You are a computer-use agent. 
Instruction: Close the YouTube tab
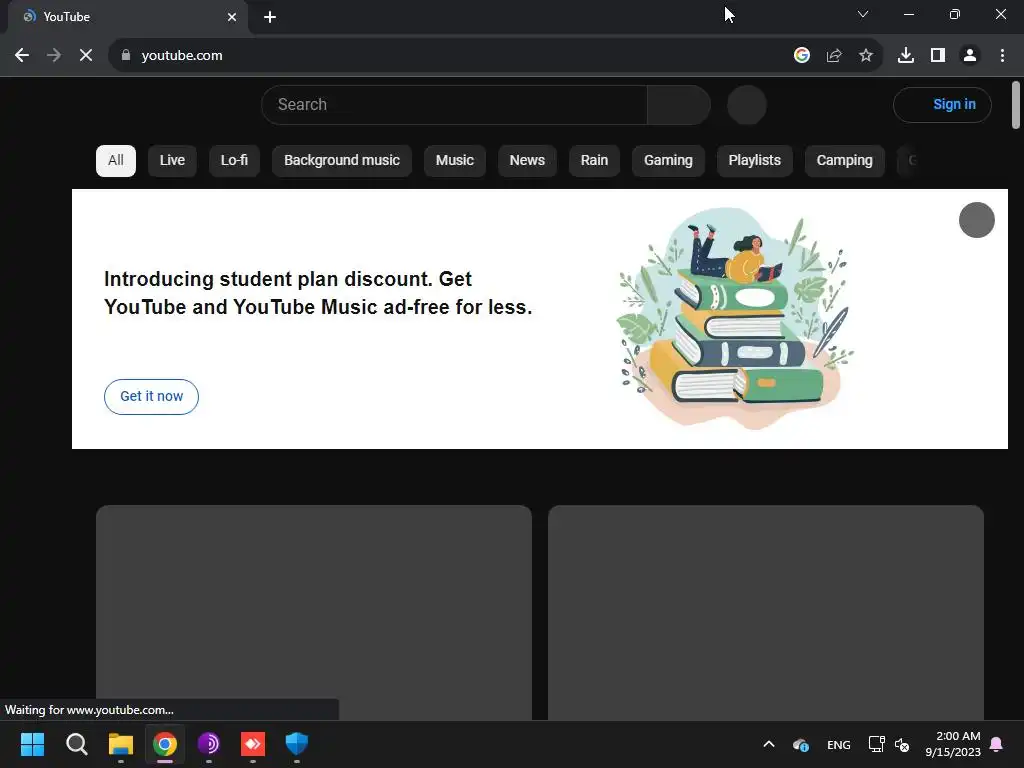[x=232, y=17]
